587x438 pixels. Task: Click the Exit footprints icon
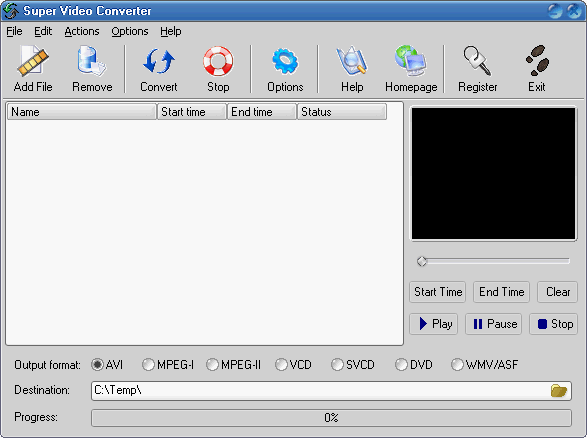[x=537, y=60]
